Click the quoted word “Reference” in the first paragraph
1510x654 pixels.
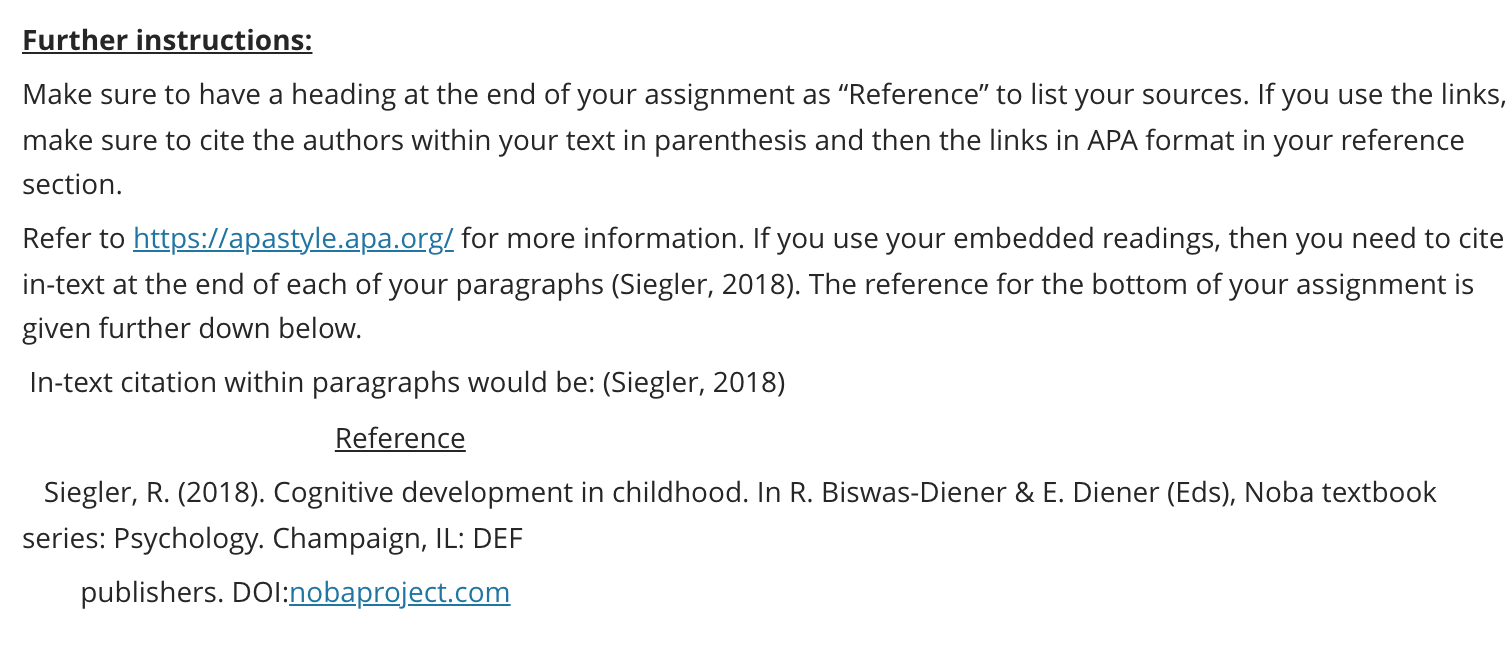913,96
